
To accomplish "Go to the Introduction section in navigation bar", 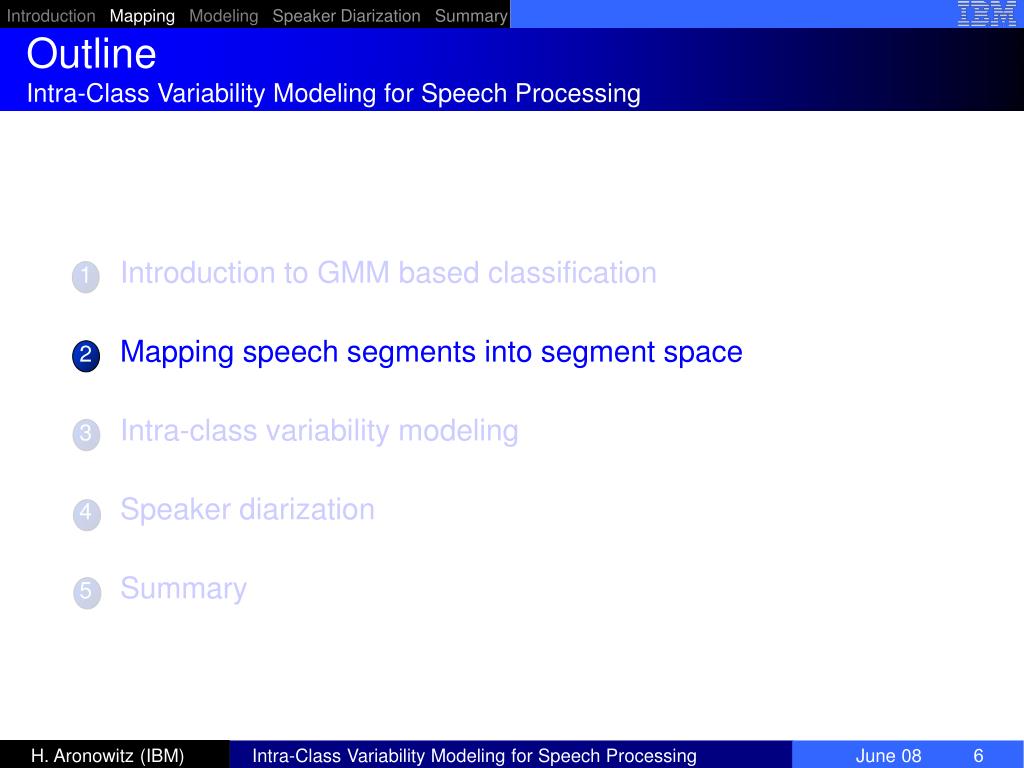I will click(x=51, y=16).
